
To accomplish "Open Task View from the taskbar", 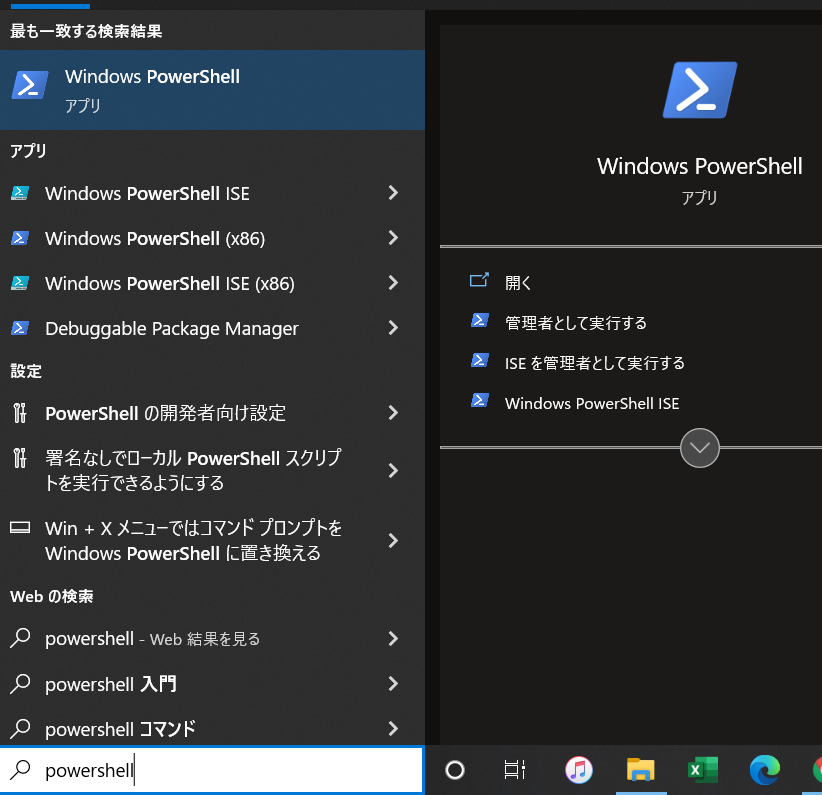I will point(515,770).
